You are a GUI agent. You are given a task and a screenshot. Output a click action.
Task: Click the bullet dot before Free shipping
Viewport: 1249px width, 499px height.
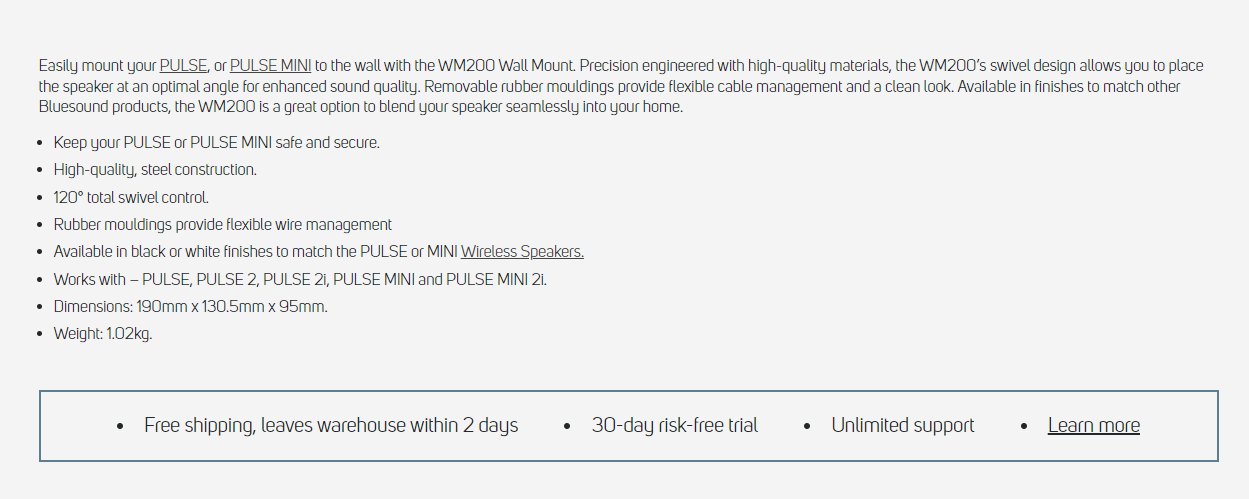point(120,427)
